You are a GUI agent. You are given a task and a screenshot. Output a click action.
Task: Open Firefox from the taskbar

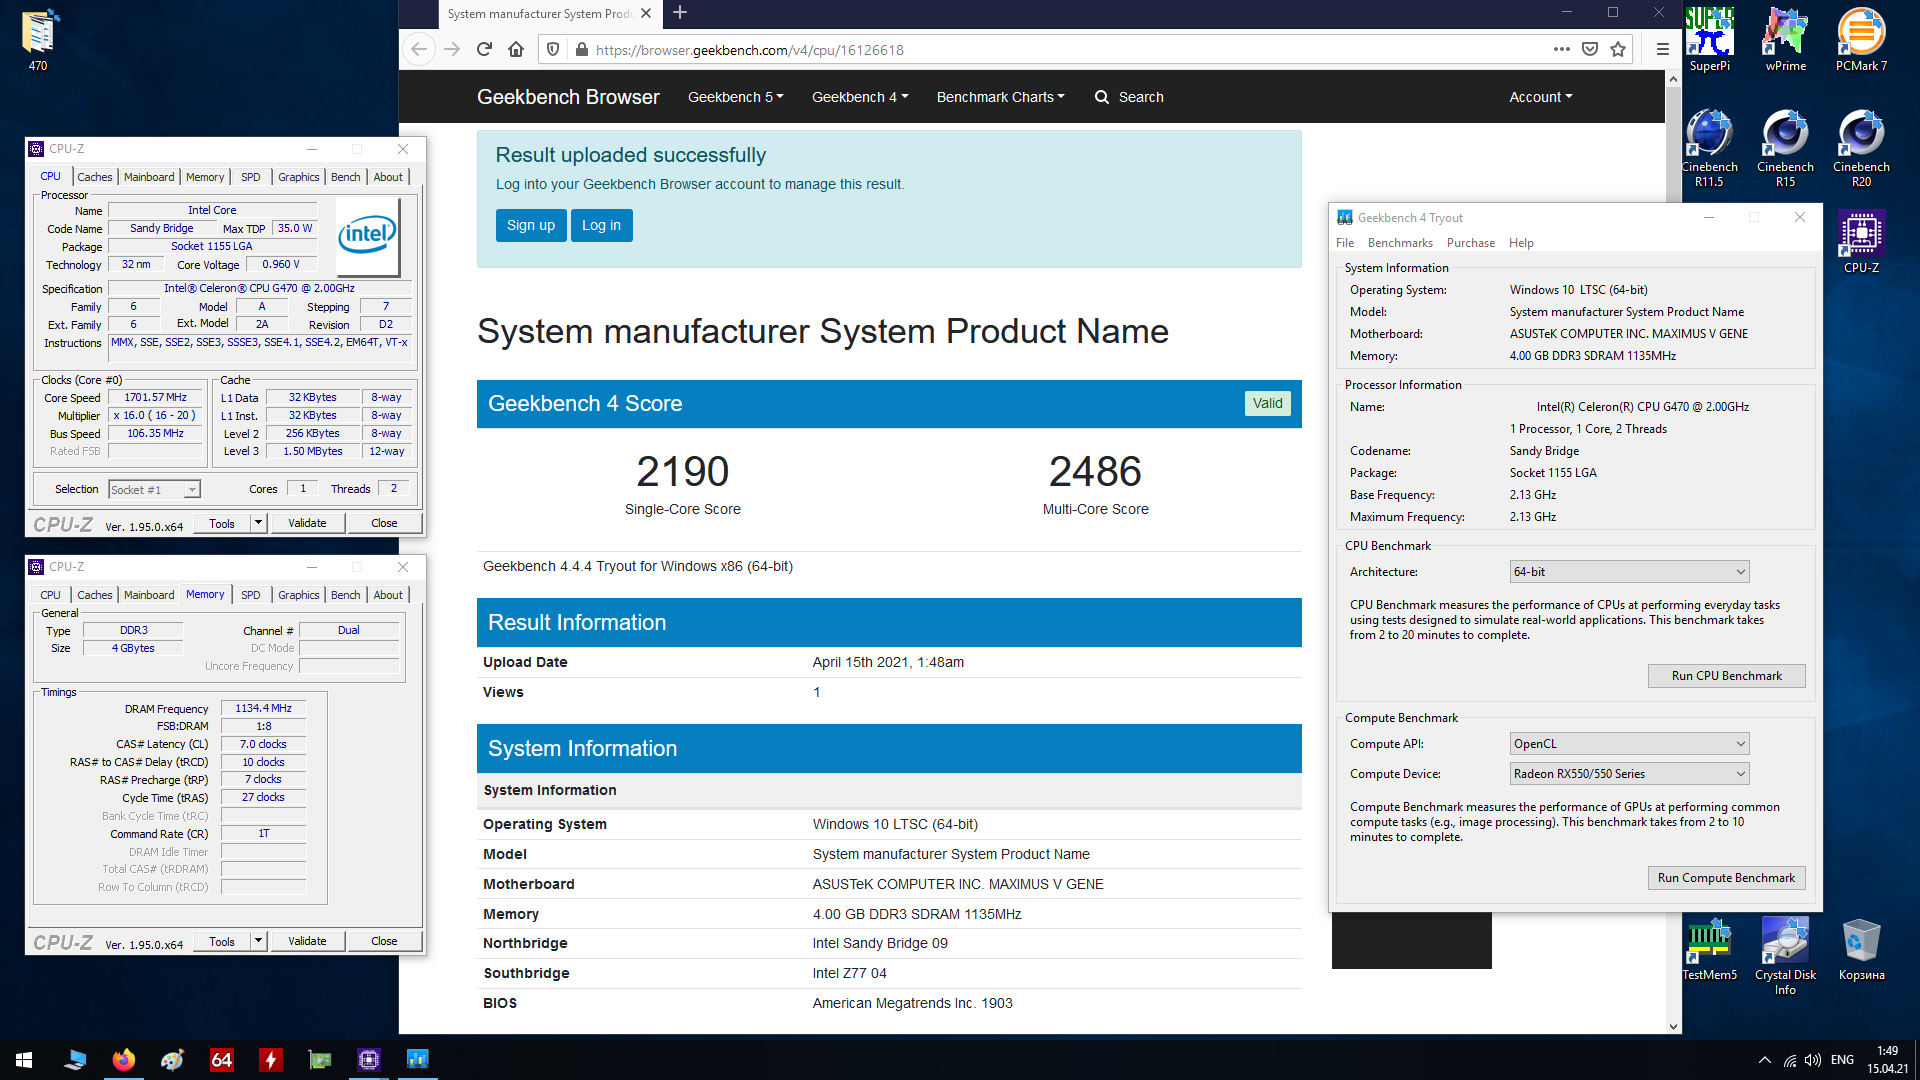124,1059
